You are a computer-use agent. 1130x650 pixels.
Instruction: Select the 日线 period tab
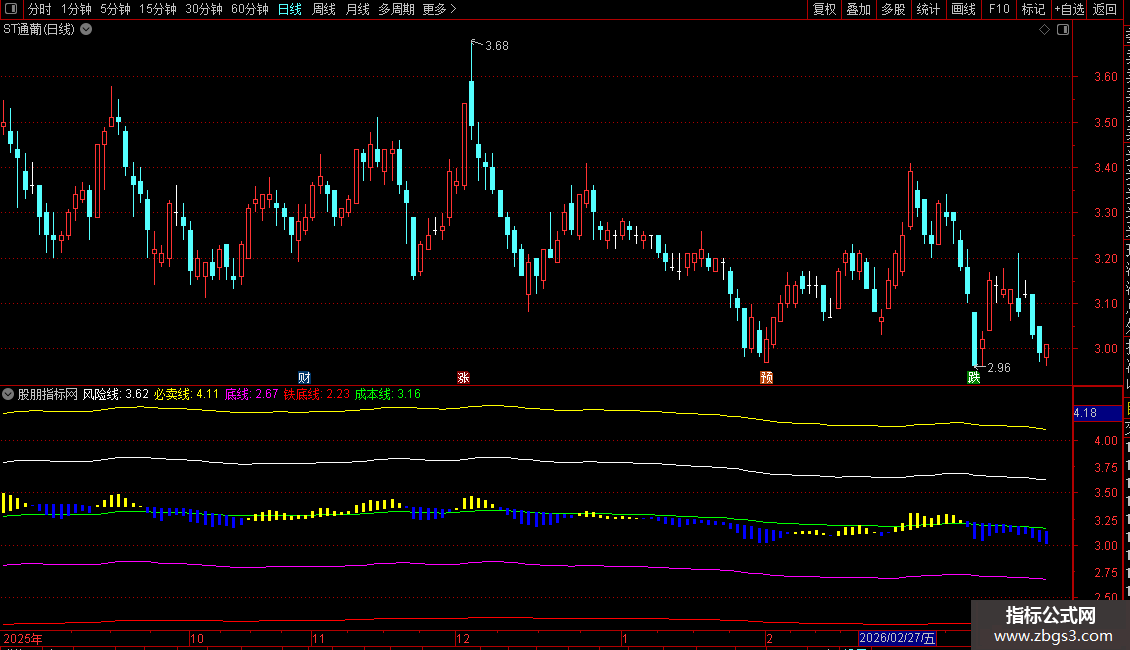pyautogui.click(x=290, y=9)
